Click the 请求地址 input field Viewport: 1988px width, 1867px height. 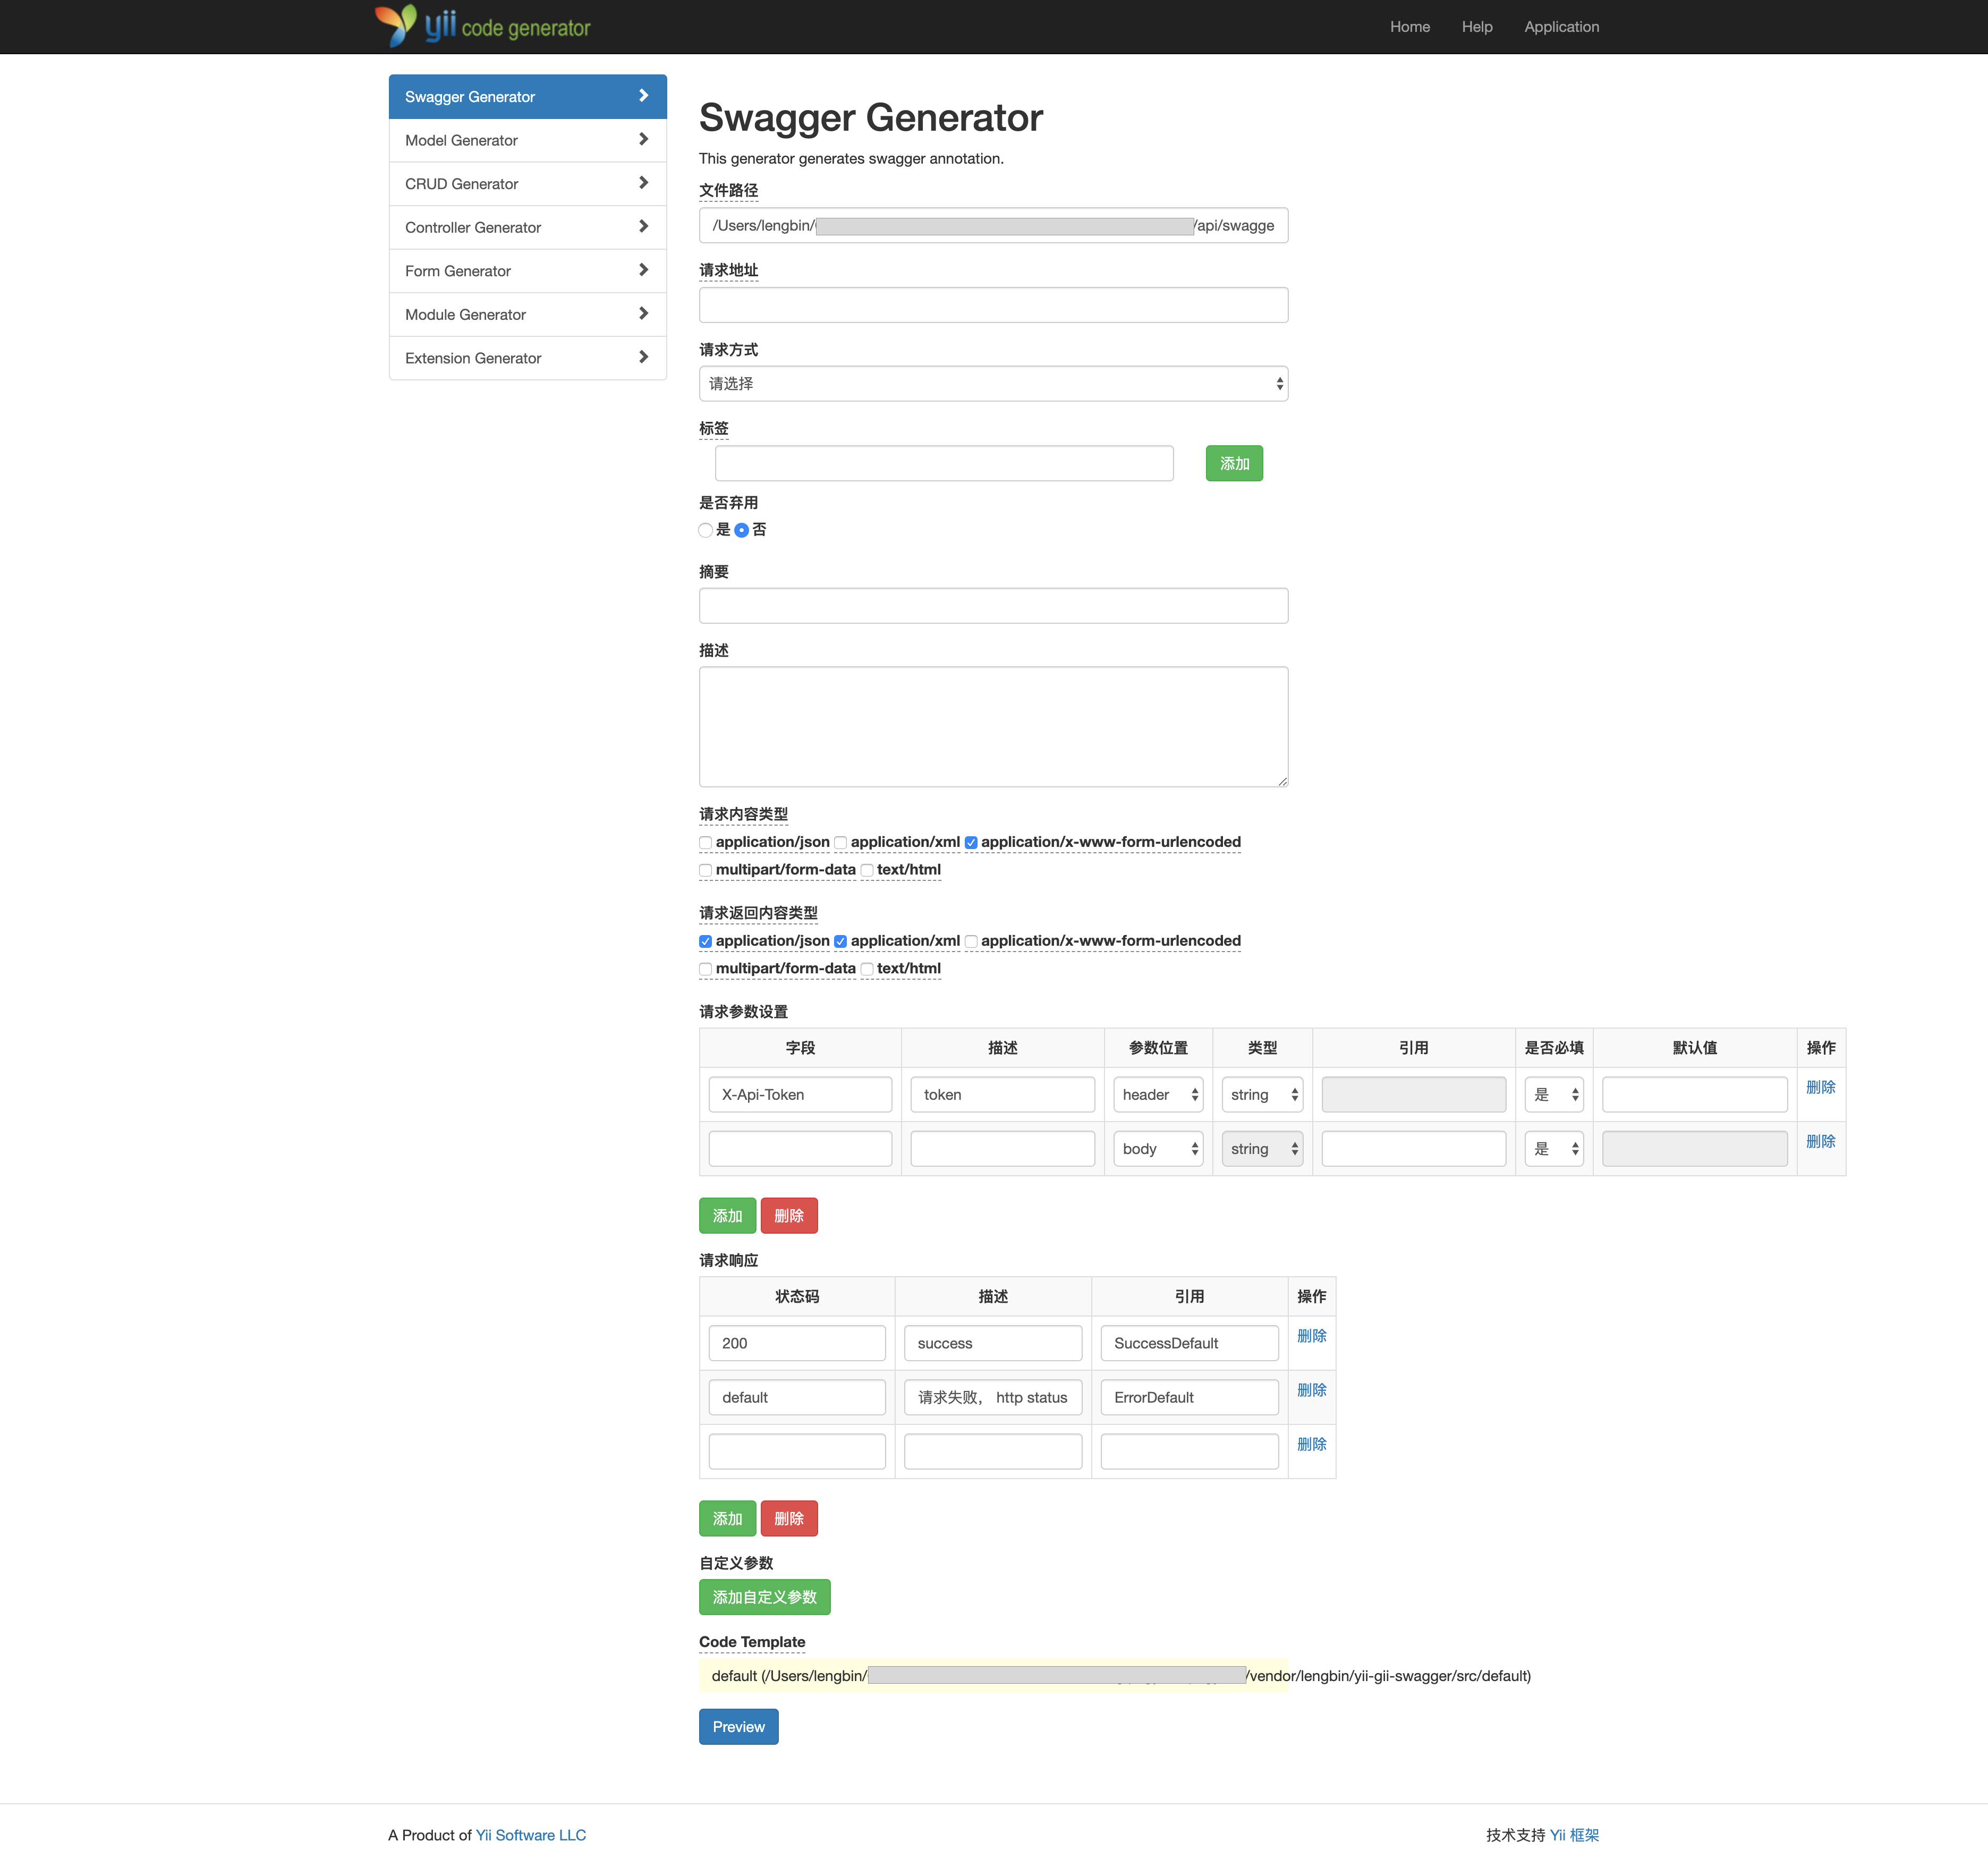click(x=993, y=305)
